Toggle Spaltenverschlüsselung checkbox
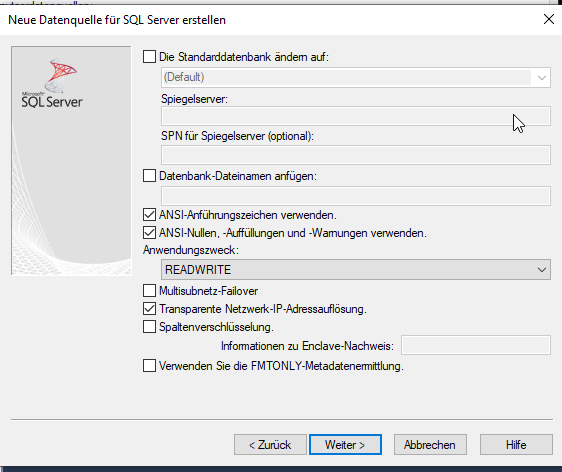This screenshot has width=562, height=472. pos(149,327)
